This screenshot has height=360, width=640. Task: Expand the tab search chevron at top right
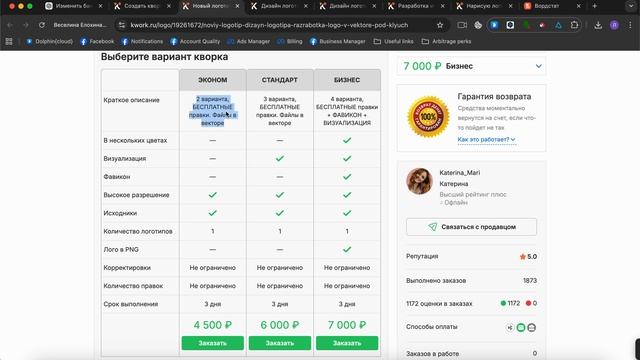pyautogui.click(x=631, y=6)
